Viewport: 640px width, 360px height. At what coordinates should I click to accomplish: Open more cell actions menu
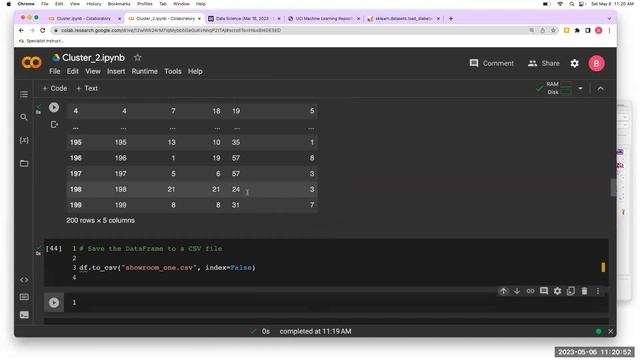pyautogui.click(x=598, y=291)
